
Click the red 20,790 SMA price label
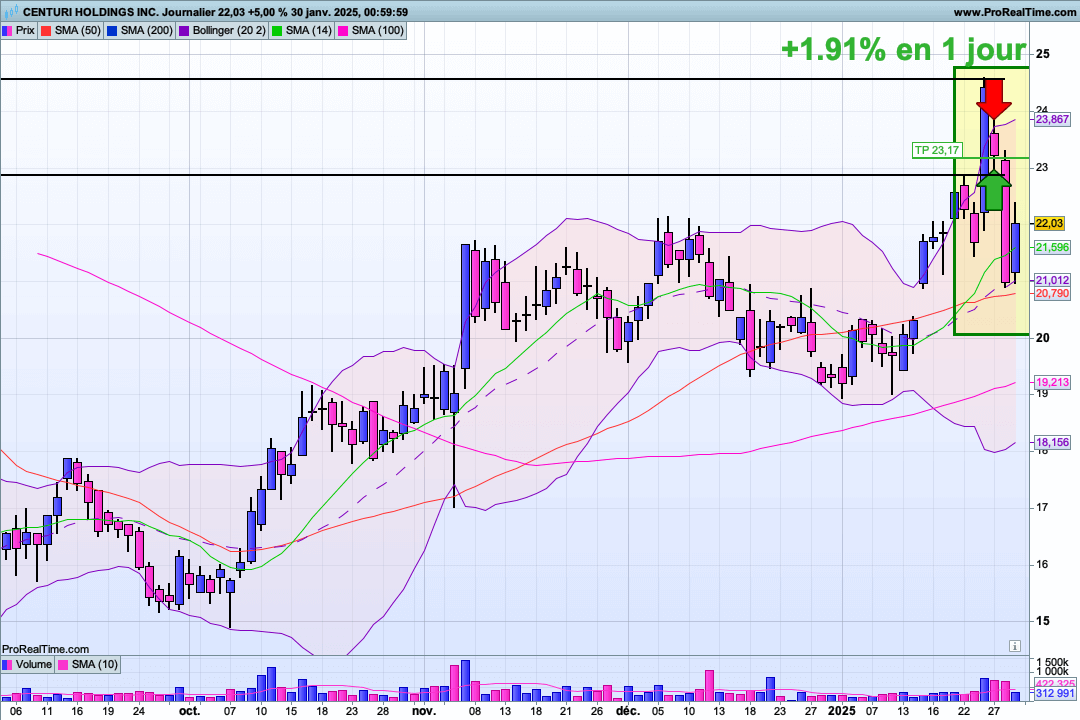[x=1052, y=294]
